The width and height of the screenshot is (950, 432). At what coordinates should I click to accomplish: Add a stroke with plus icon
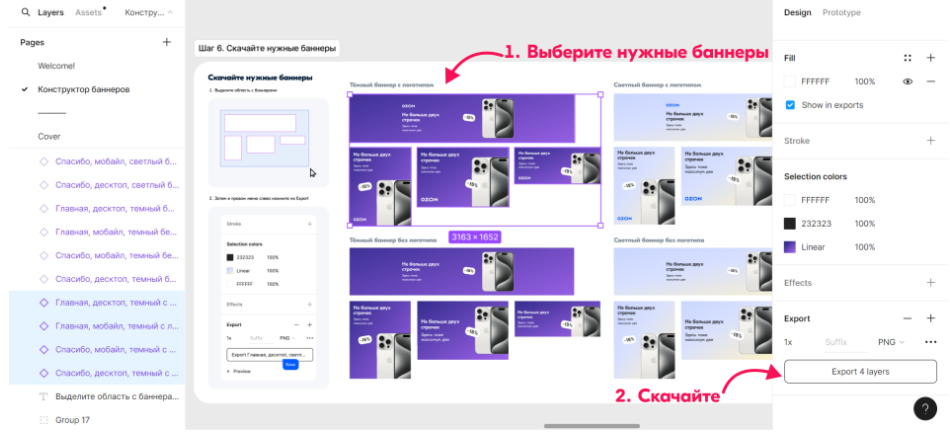pos(931,141)
